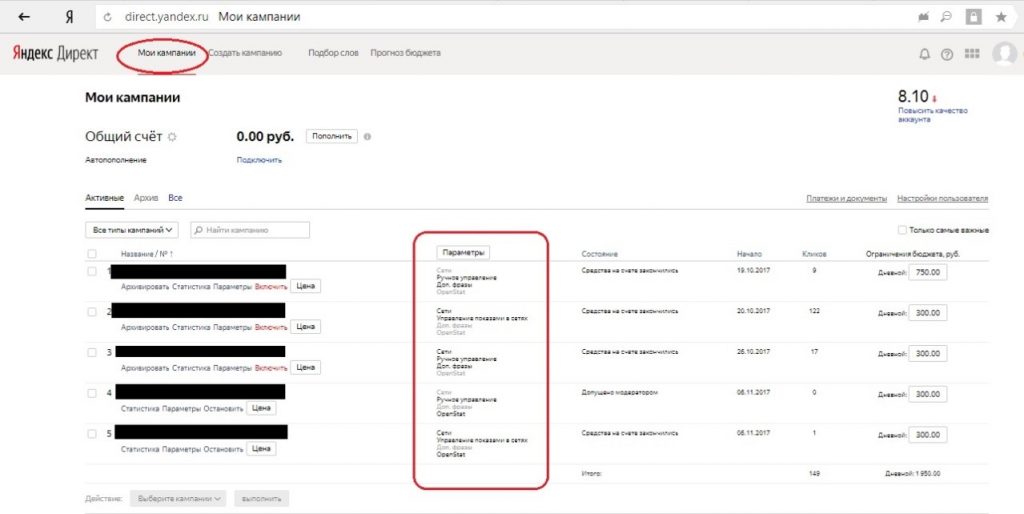1024x514 pixels.
Task: Click the 8.10 account quality score
Action: 913,96
